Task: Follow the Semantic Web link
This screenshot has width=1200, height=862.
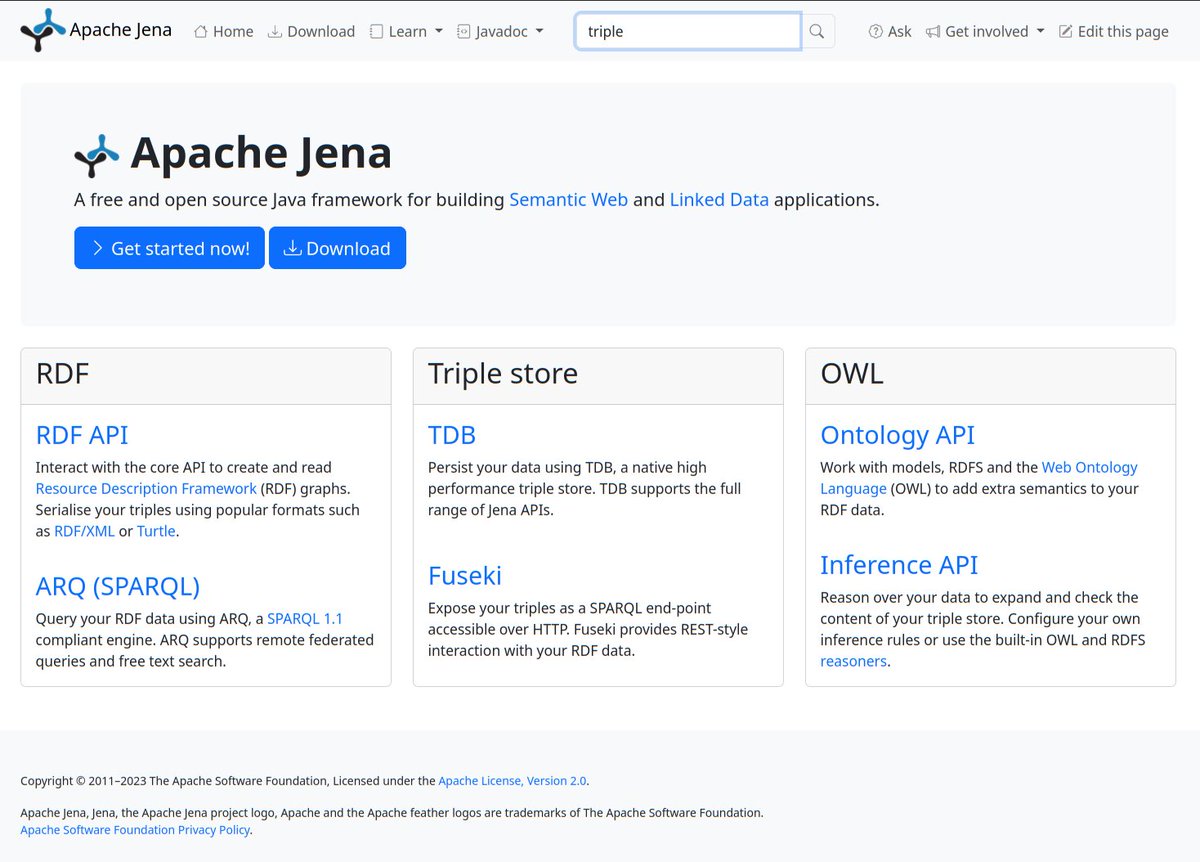Action: pos(569,199)
